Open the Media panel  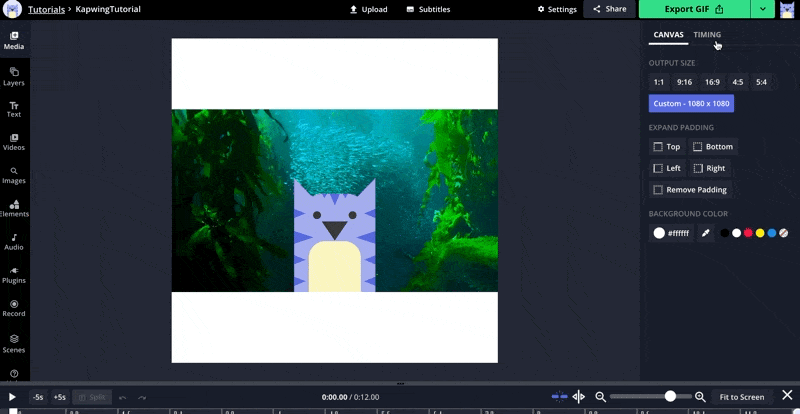14,41
